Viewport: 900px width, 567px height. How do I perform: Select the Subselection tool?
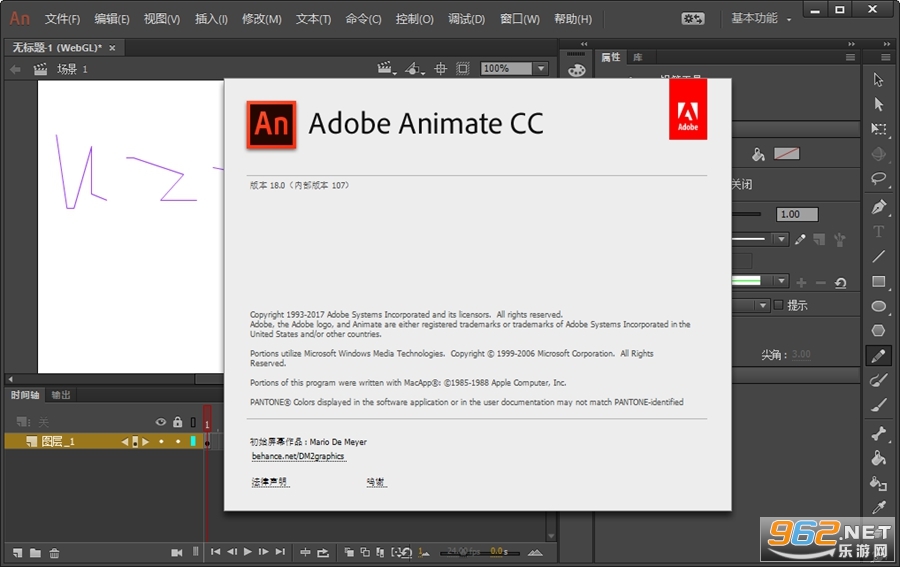(878, 104)
